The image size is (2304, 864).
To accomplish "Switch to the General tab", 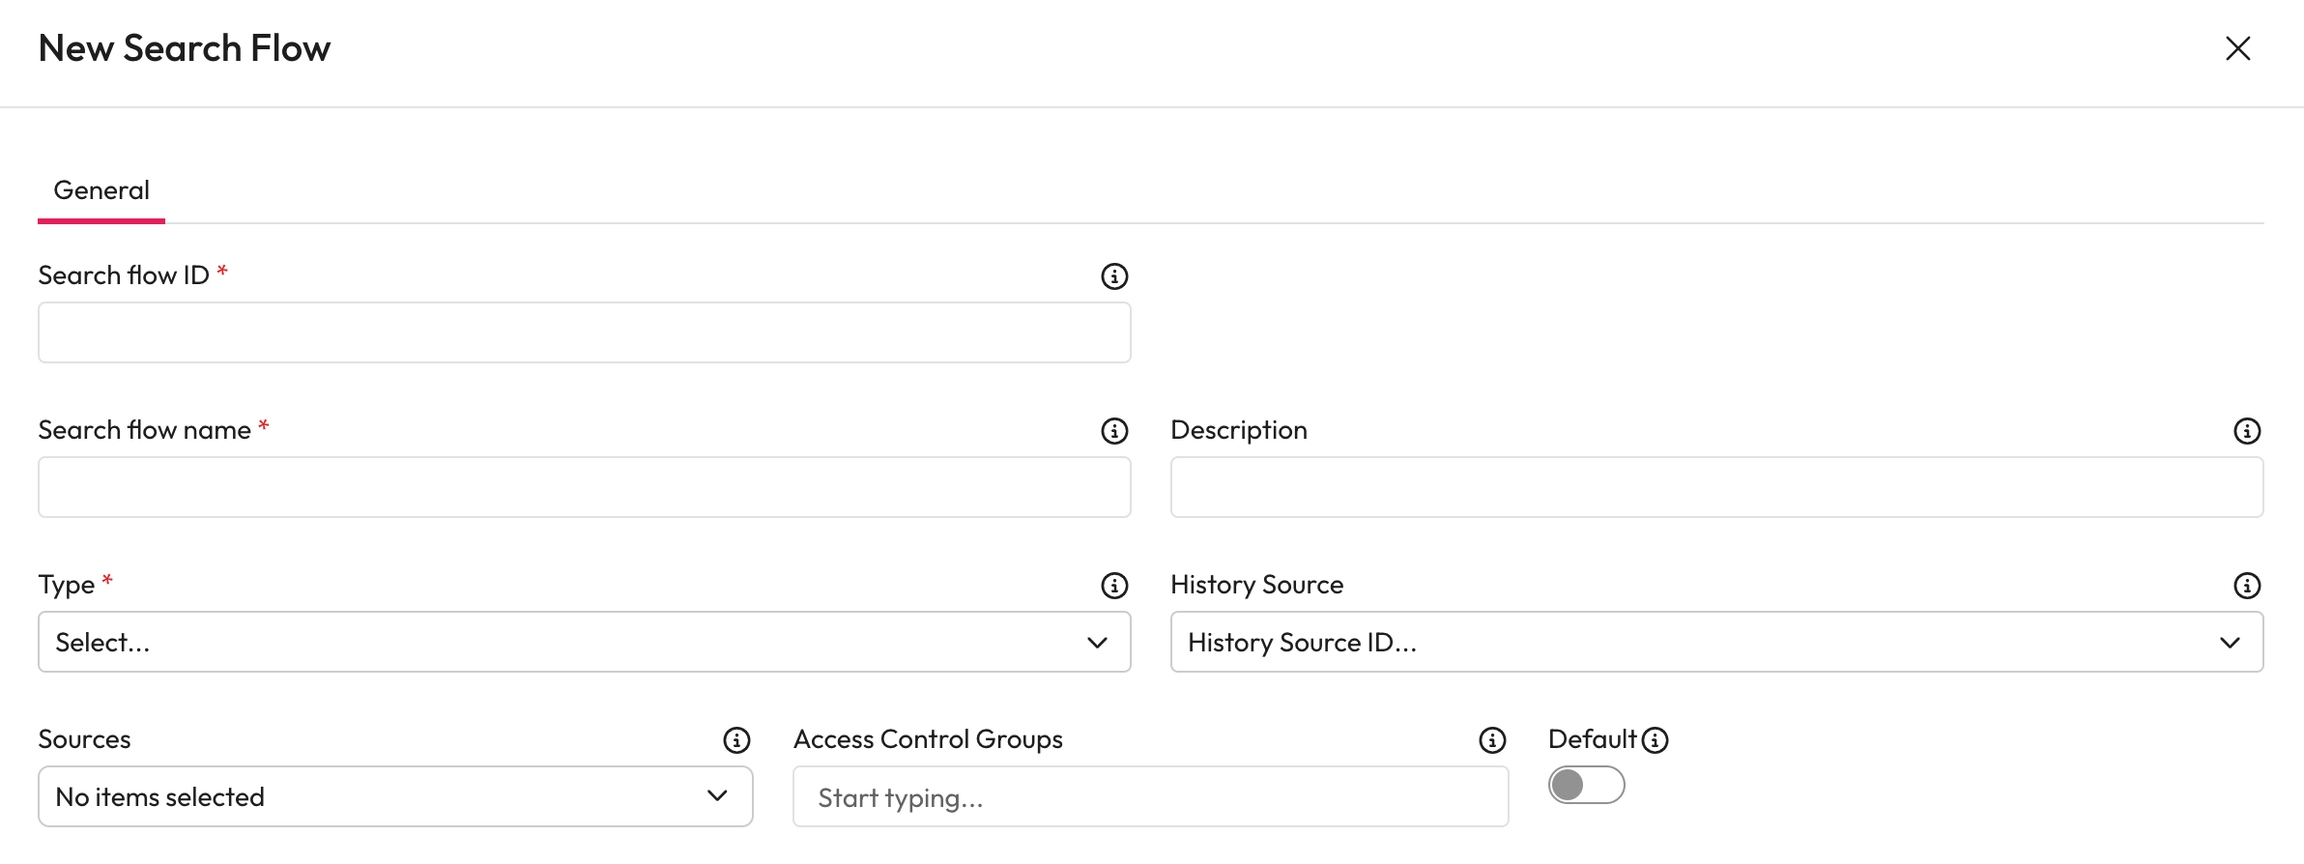I will (101, 190).
